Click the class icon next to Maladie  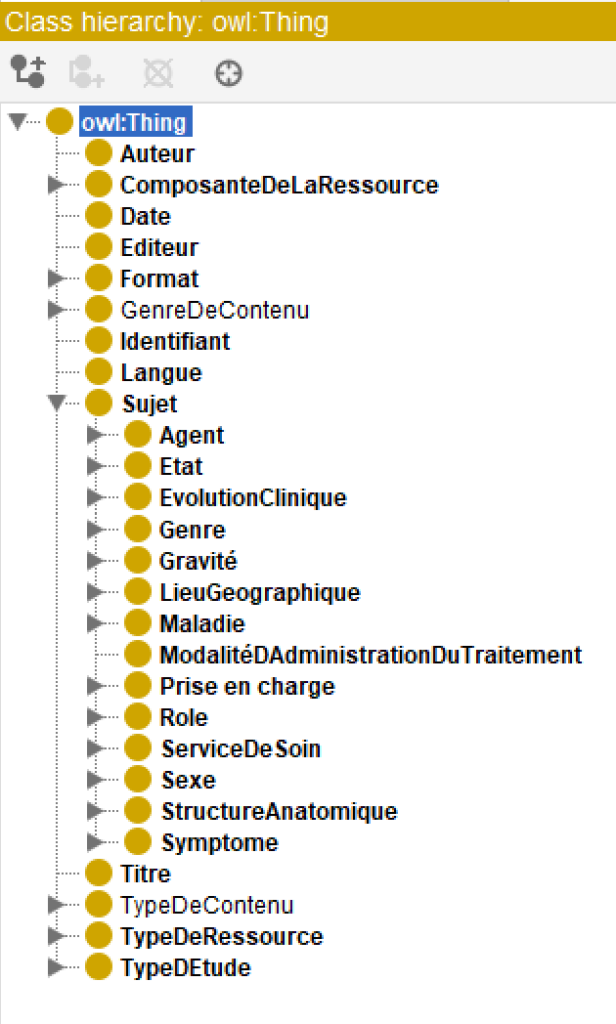(137, 623)
